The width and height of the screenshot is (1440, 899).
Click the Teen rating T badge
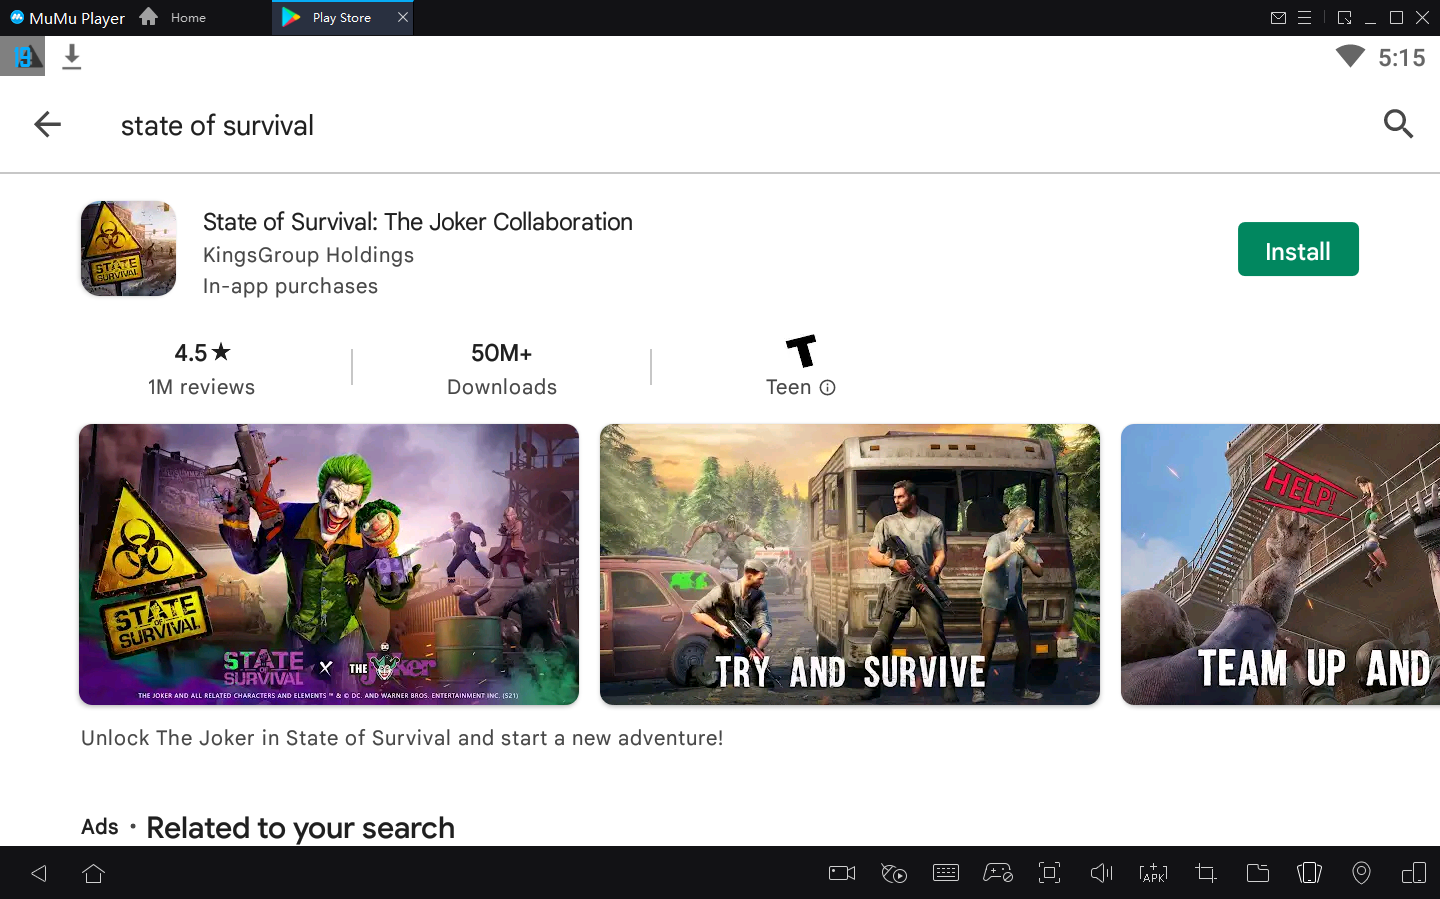point(801,351)
